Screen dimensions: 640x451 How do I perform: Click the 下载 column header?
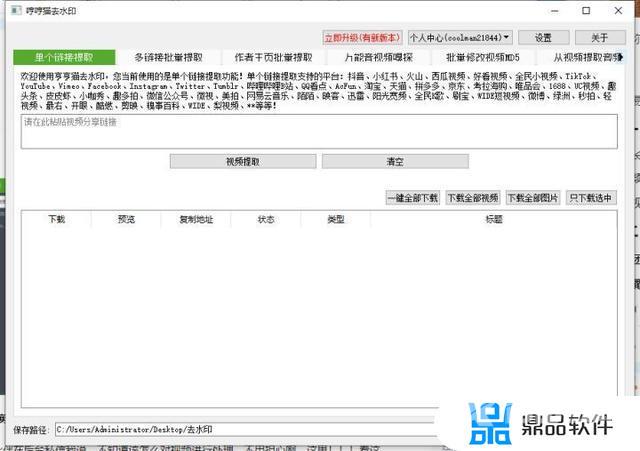coord(57,219)
